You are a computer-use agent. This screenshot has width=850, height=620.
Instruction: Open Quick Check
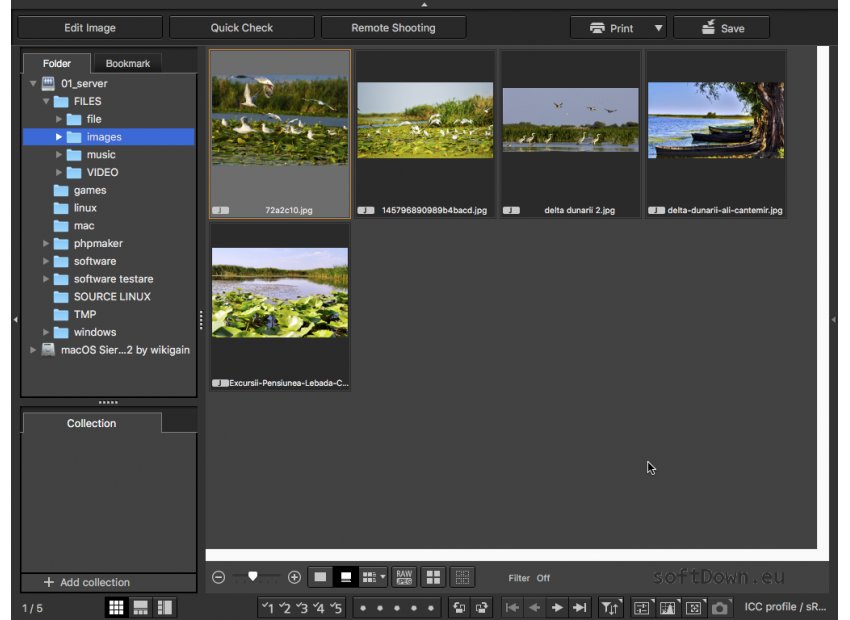[242, 28]
